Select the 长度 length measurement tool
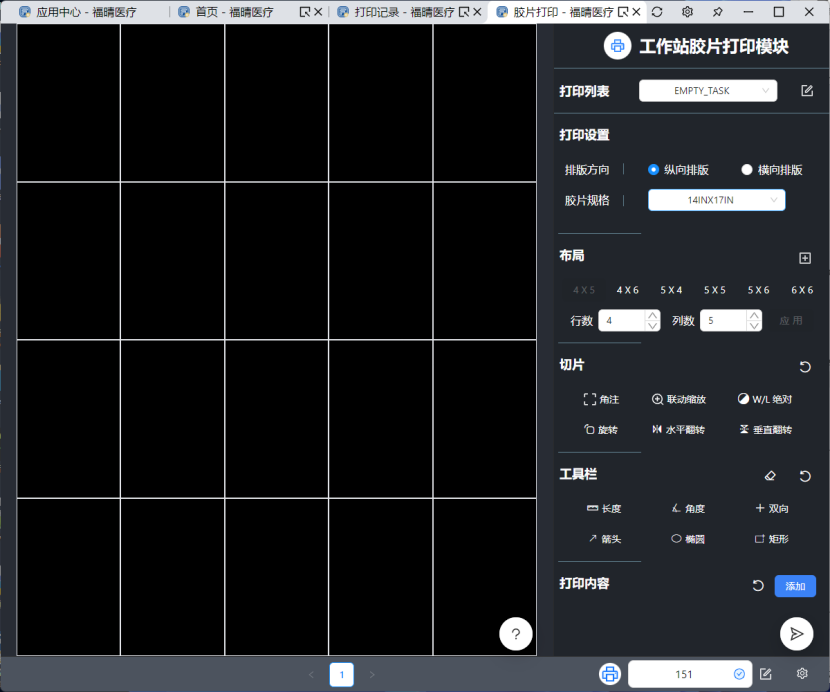 (x=603, y=509)
